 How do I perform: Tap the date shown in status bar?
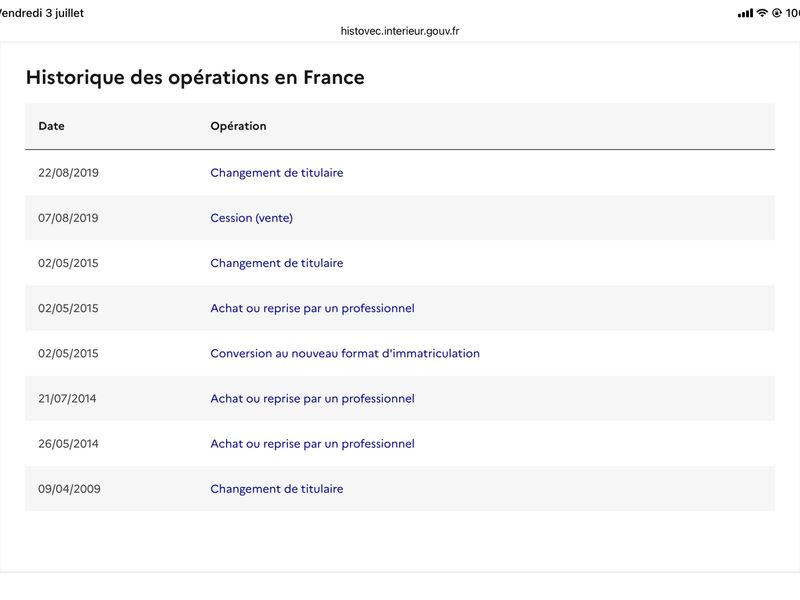(x=42, y=13)
